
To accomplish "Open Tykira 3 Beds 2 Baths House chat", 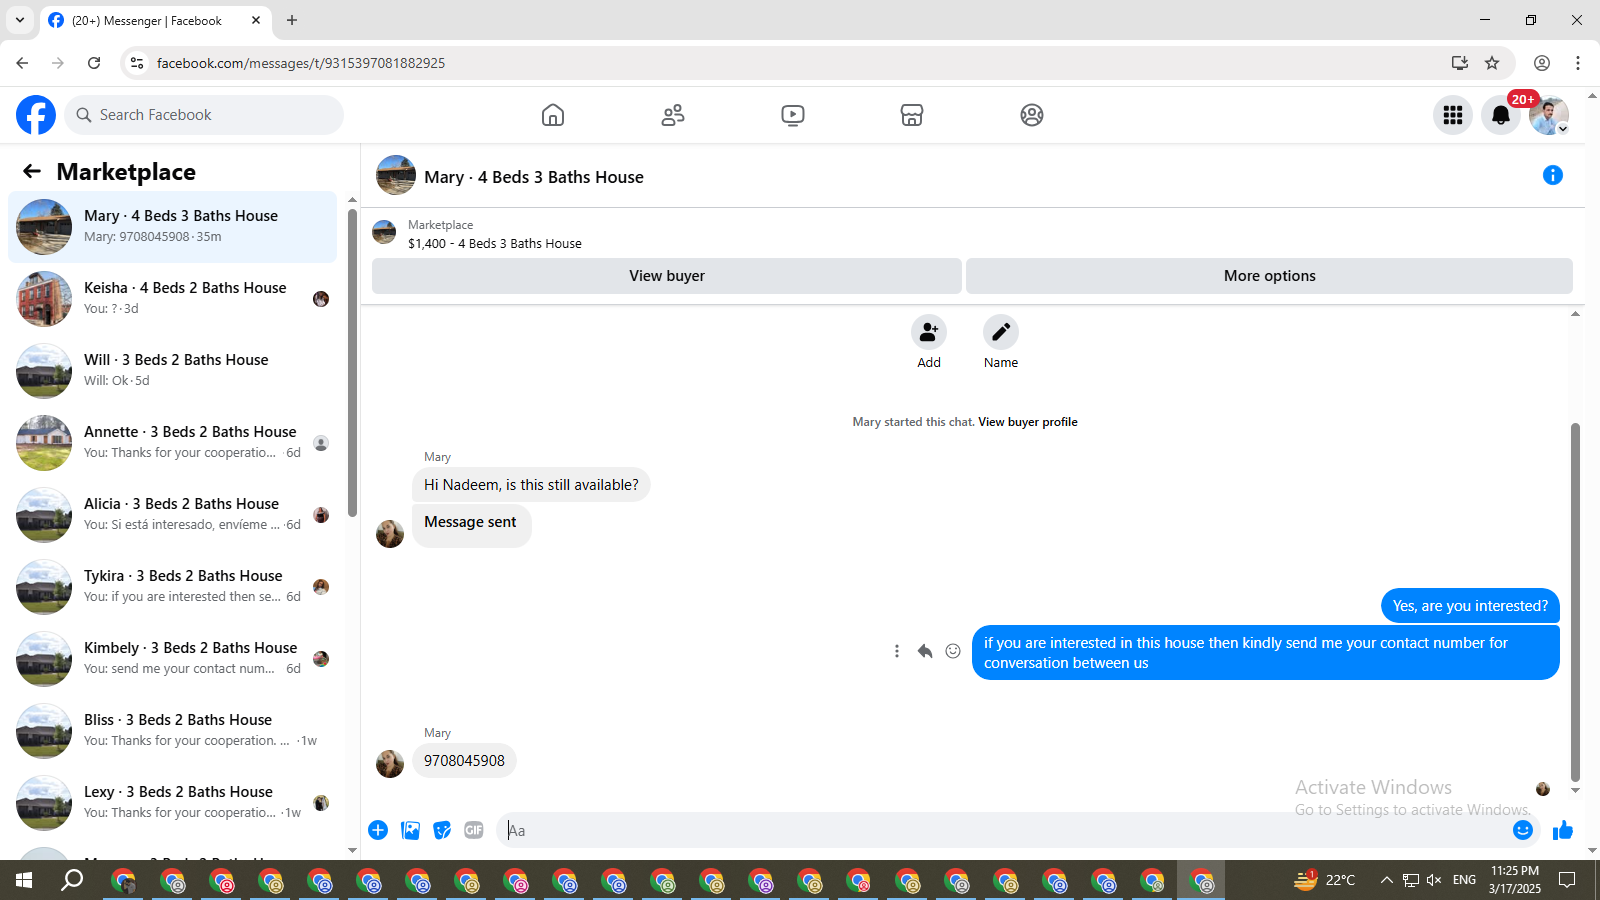I will click(172, 587).
